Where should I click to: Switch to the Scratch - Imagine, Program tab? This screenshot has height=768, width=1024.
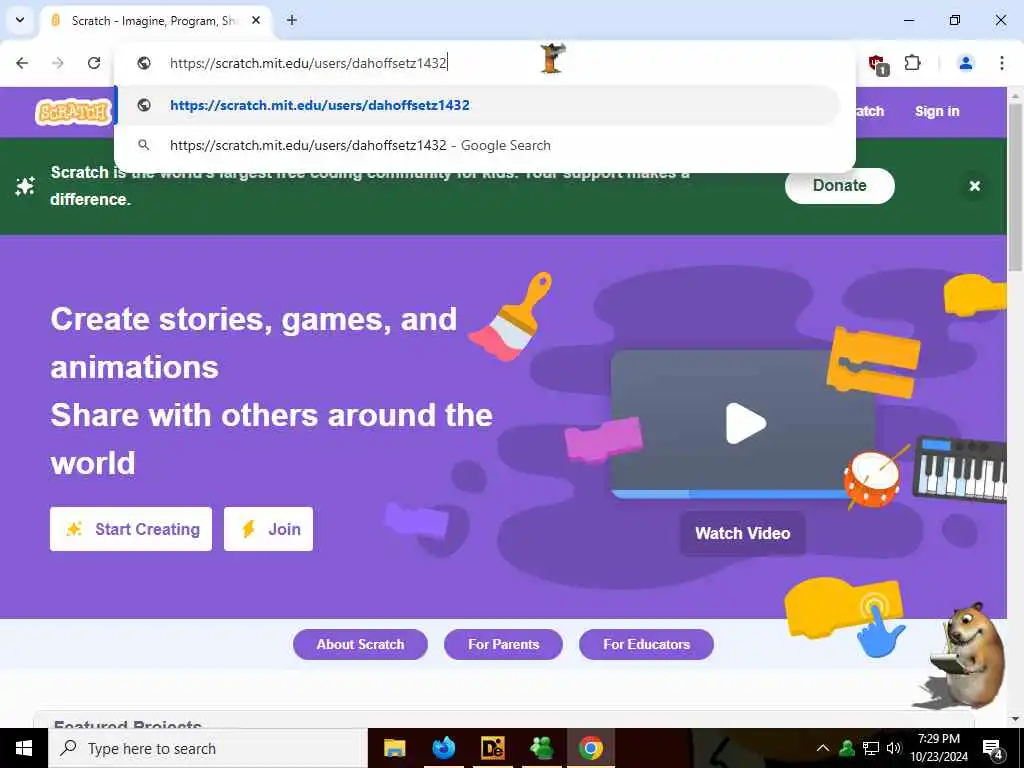coord(154,21)
